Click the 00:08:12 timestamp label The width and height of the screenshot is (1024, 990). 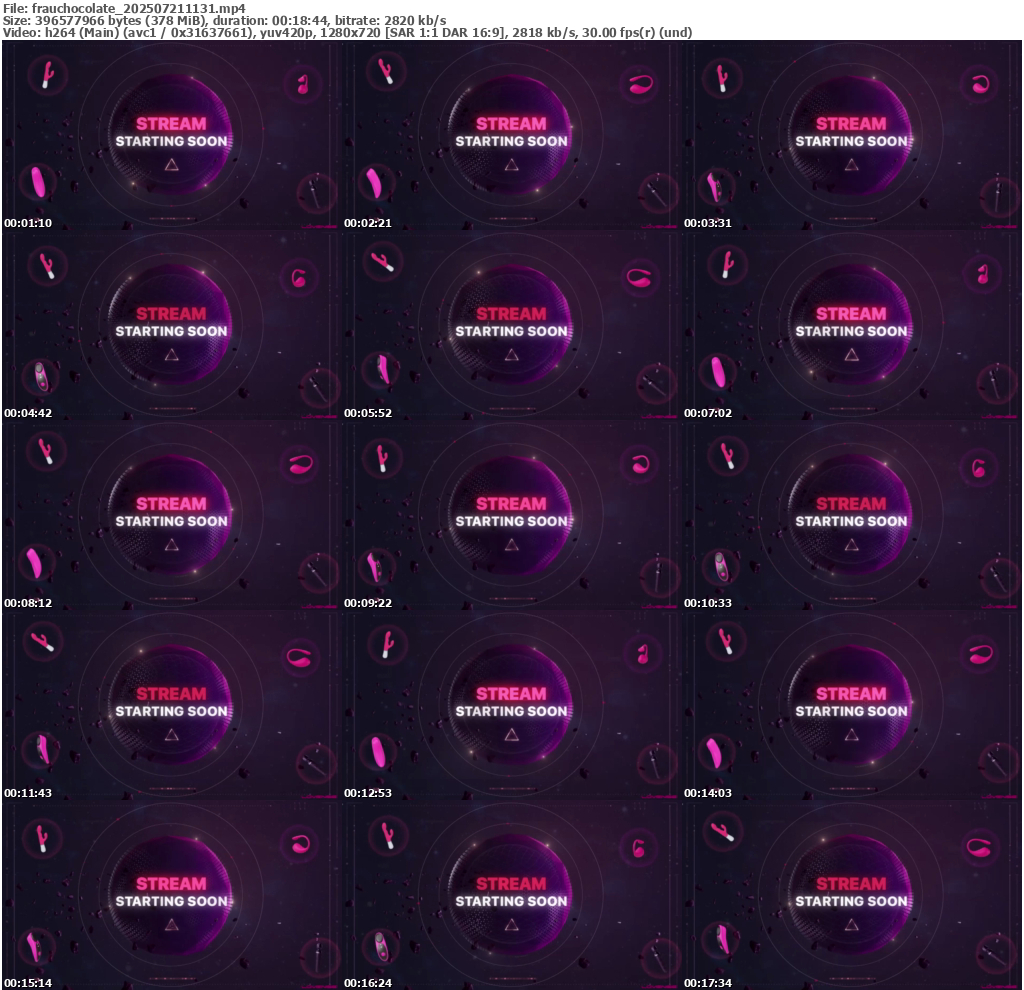coord(28,603)
